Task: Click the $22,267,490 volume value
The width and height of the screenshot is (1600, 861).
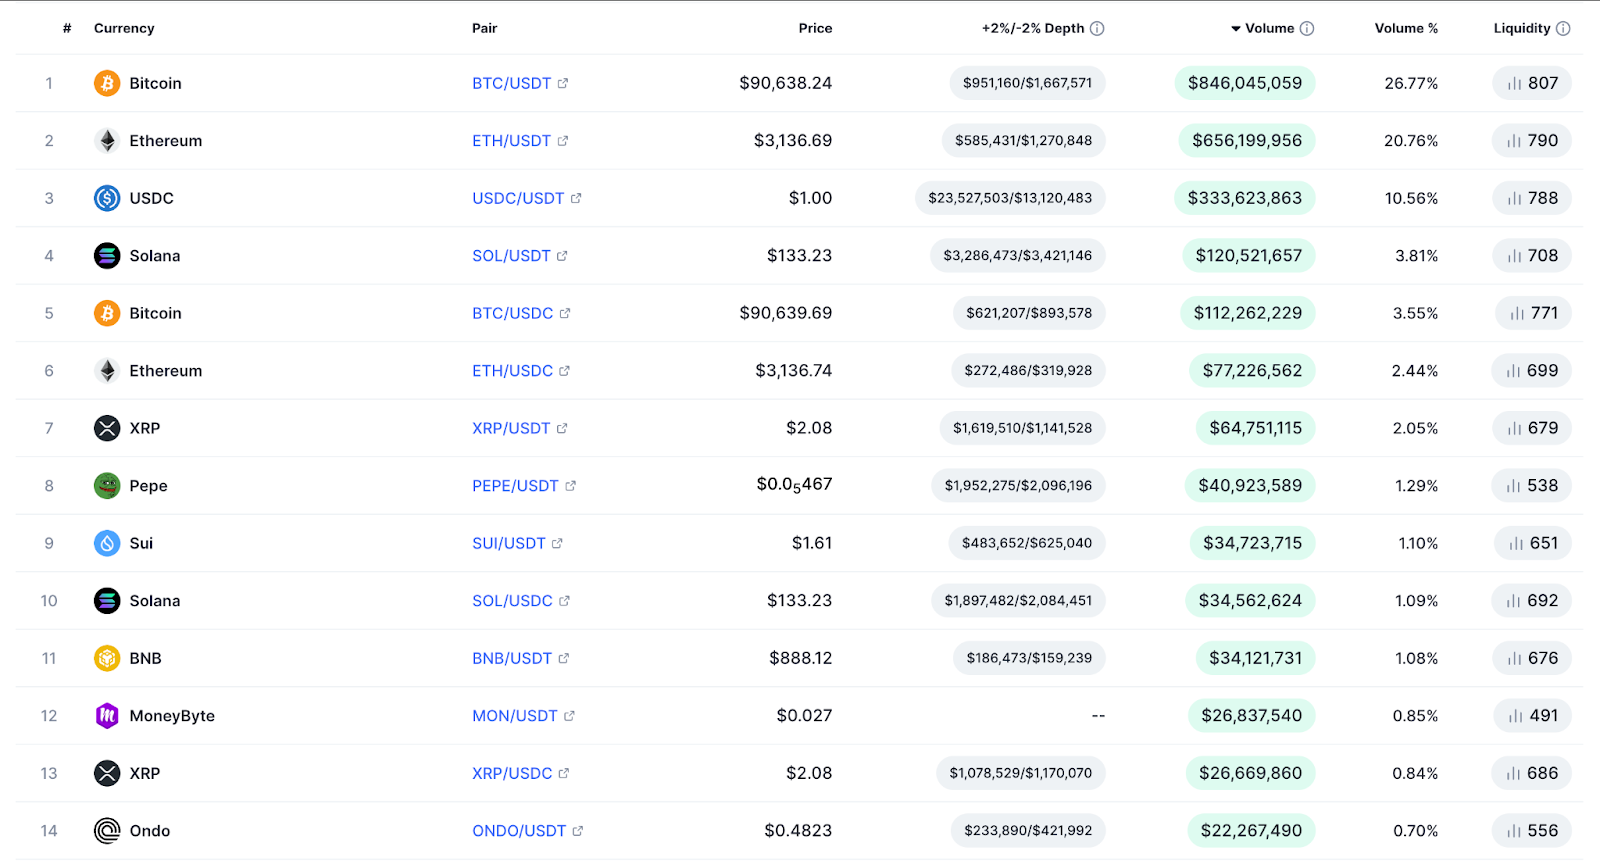Action: 1251,831
